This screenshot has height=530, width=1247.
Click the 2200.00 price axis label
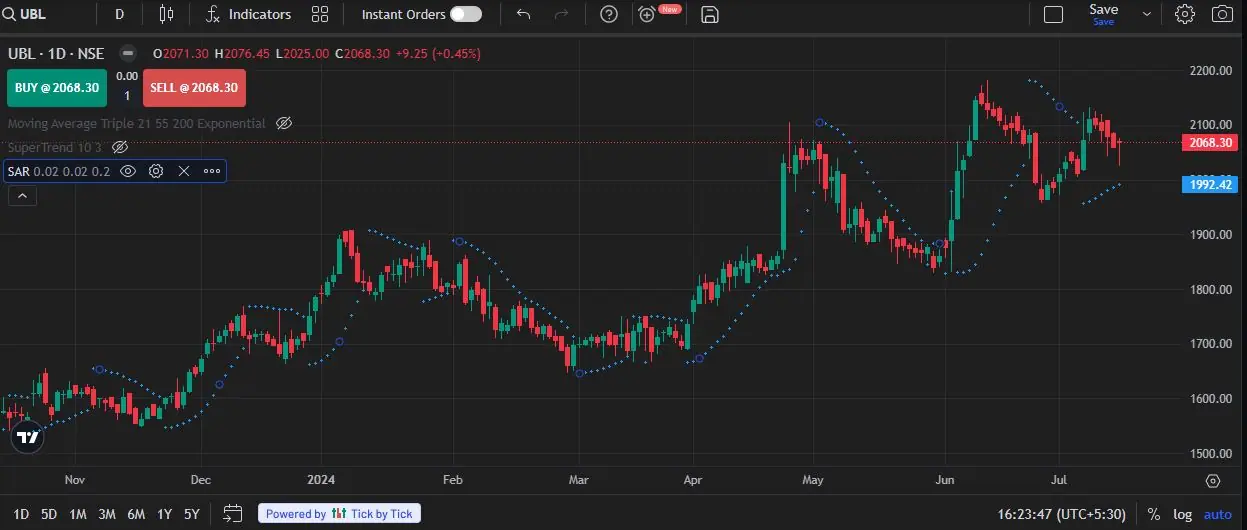1210,71
